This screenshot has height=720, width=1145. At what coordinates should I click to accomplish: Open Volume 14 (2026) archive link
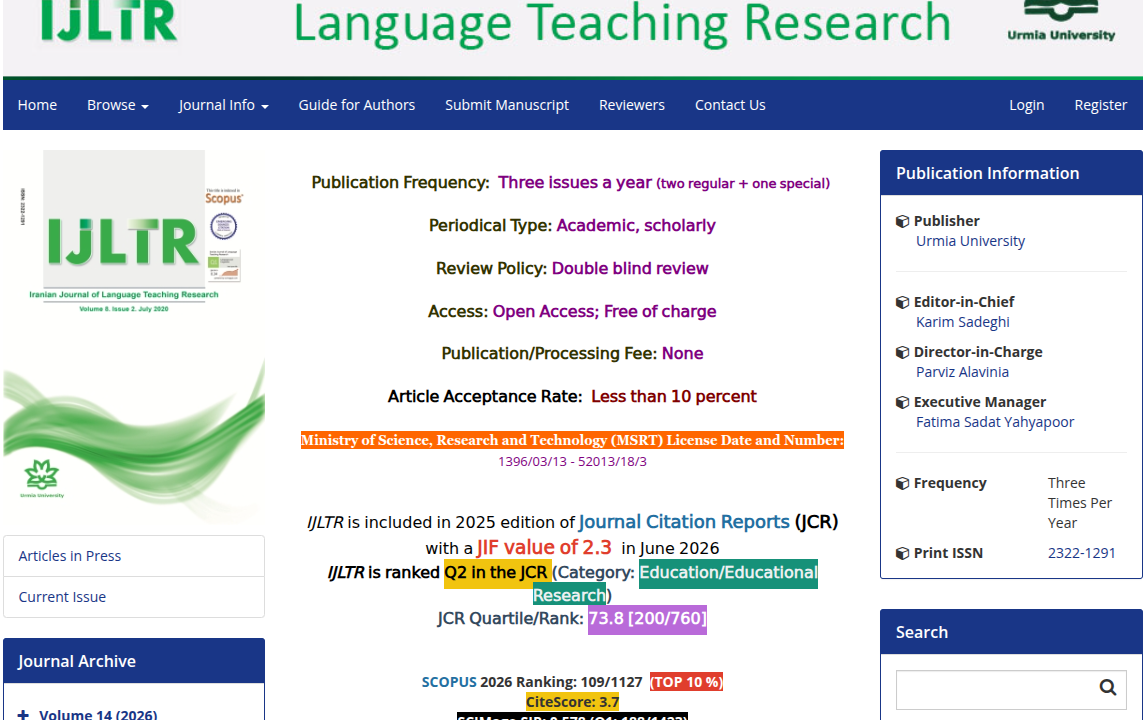click(x=98, y=714)
